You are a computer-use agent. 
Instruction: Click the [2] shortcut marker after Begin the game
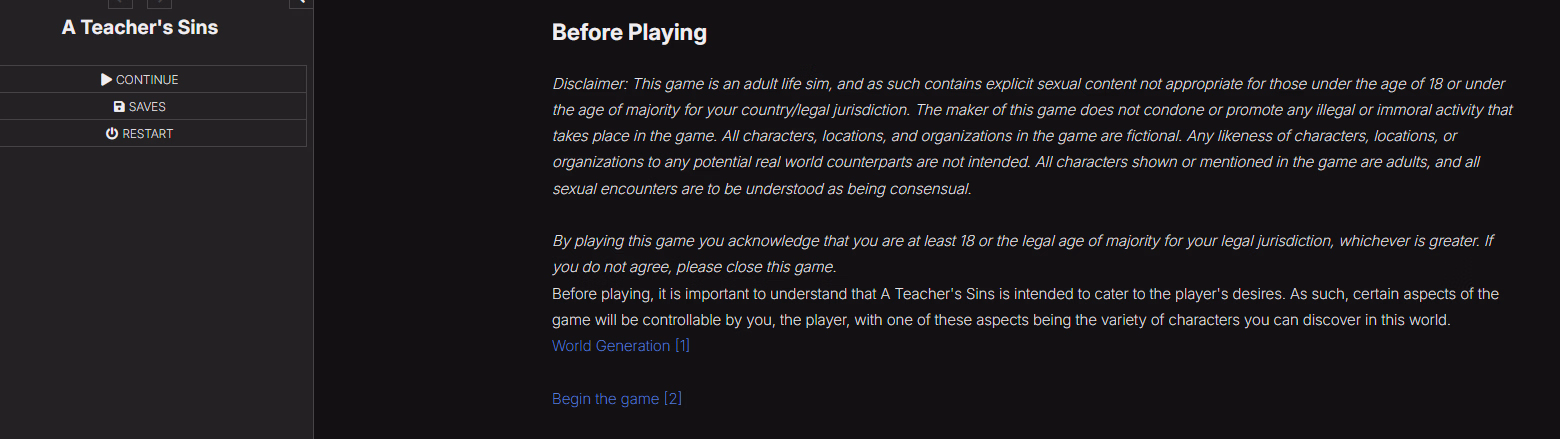(x=673, y=399)
